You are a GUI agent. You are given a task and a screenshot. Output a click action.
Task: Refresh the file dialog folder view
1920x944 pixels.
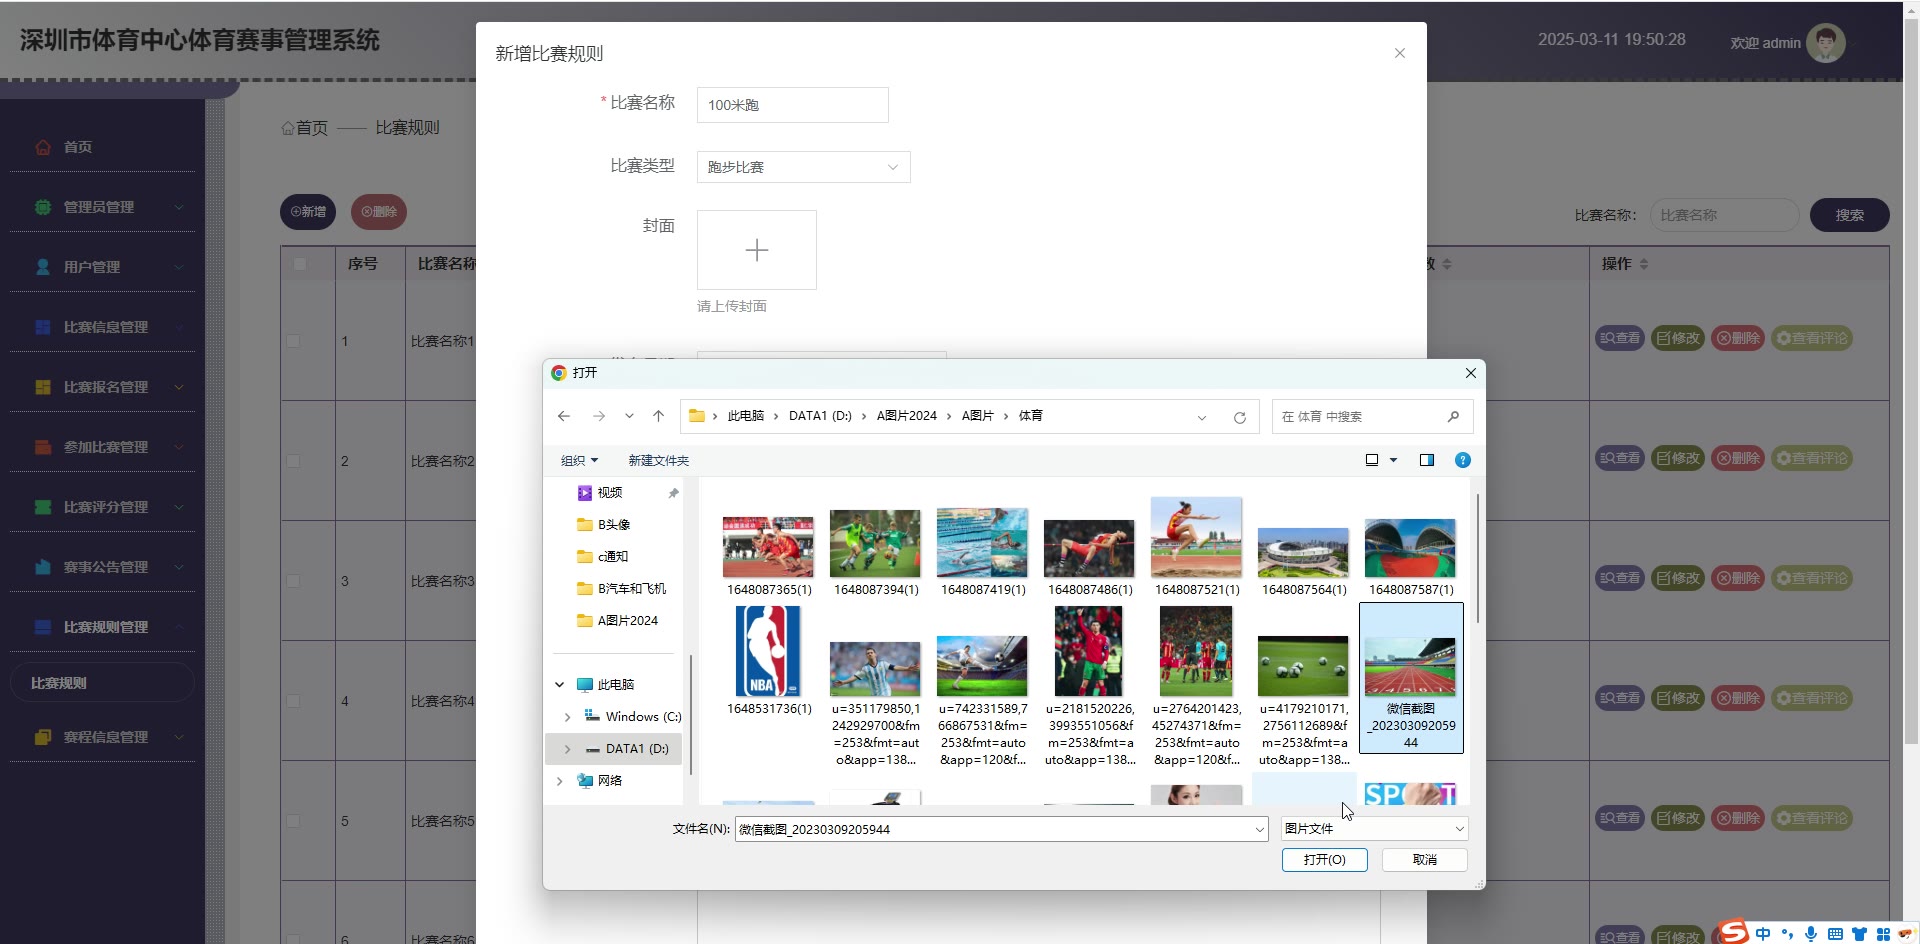[x=1239, y=417]
